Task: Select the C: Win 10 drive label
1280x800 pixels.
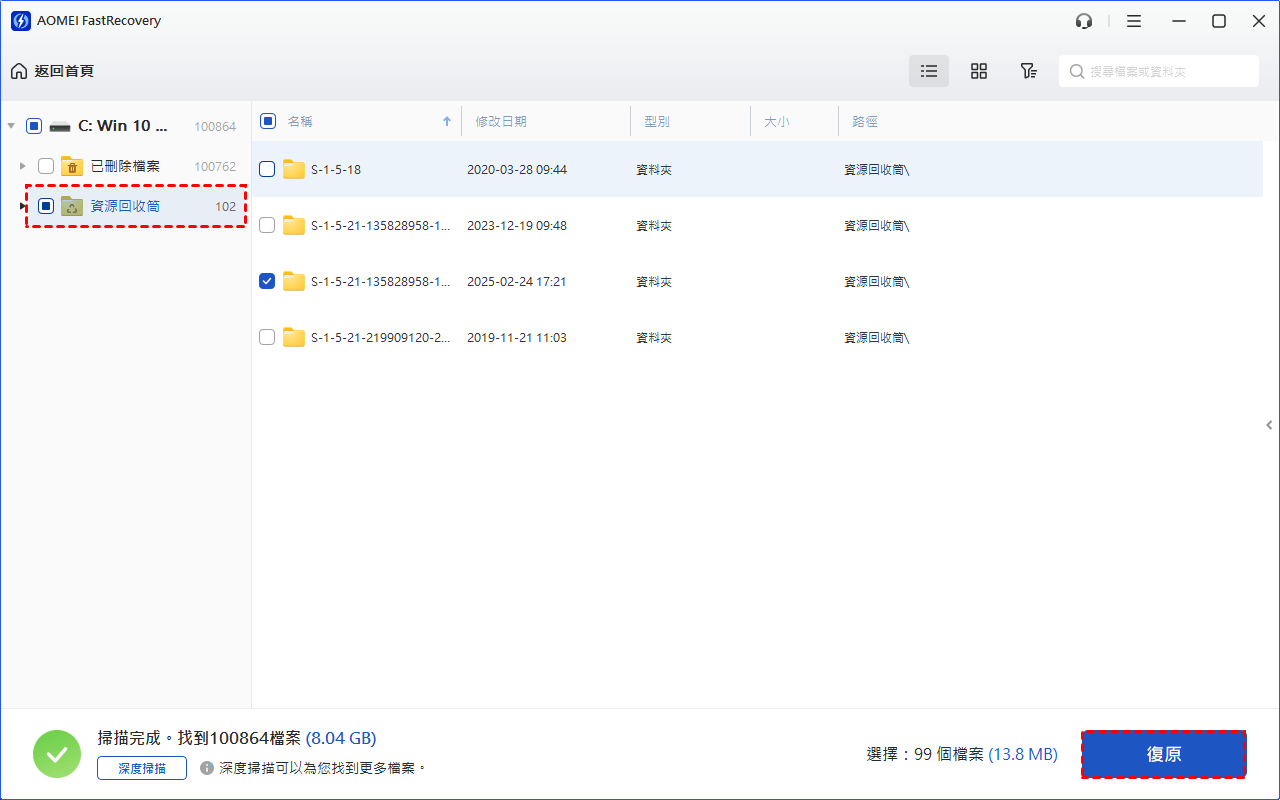Action: 123,126
